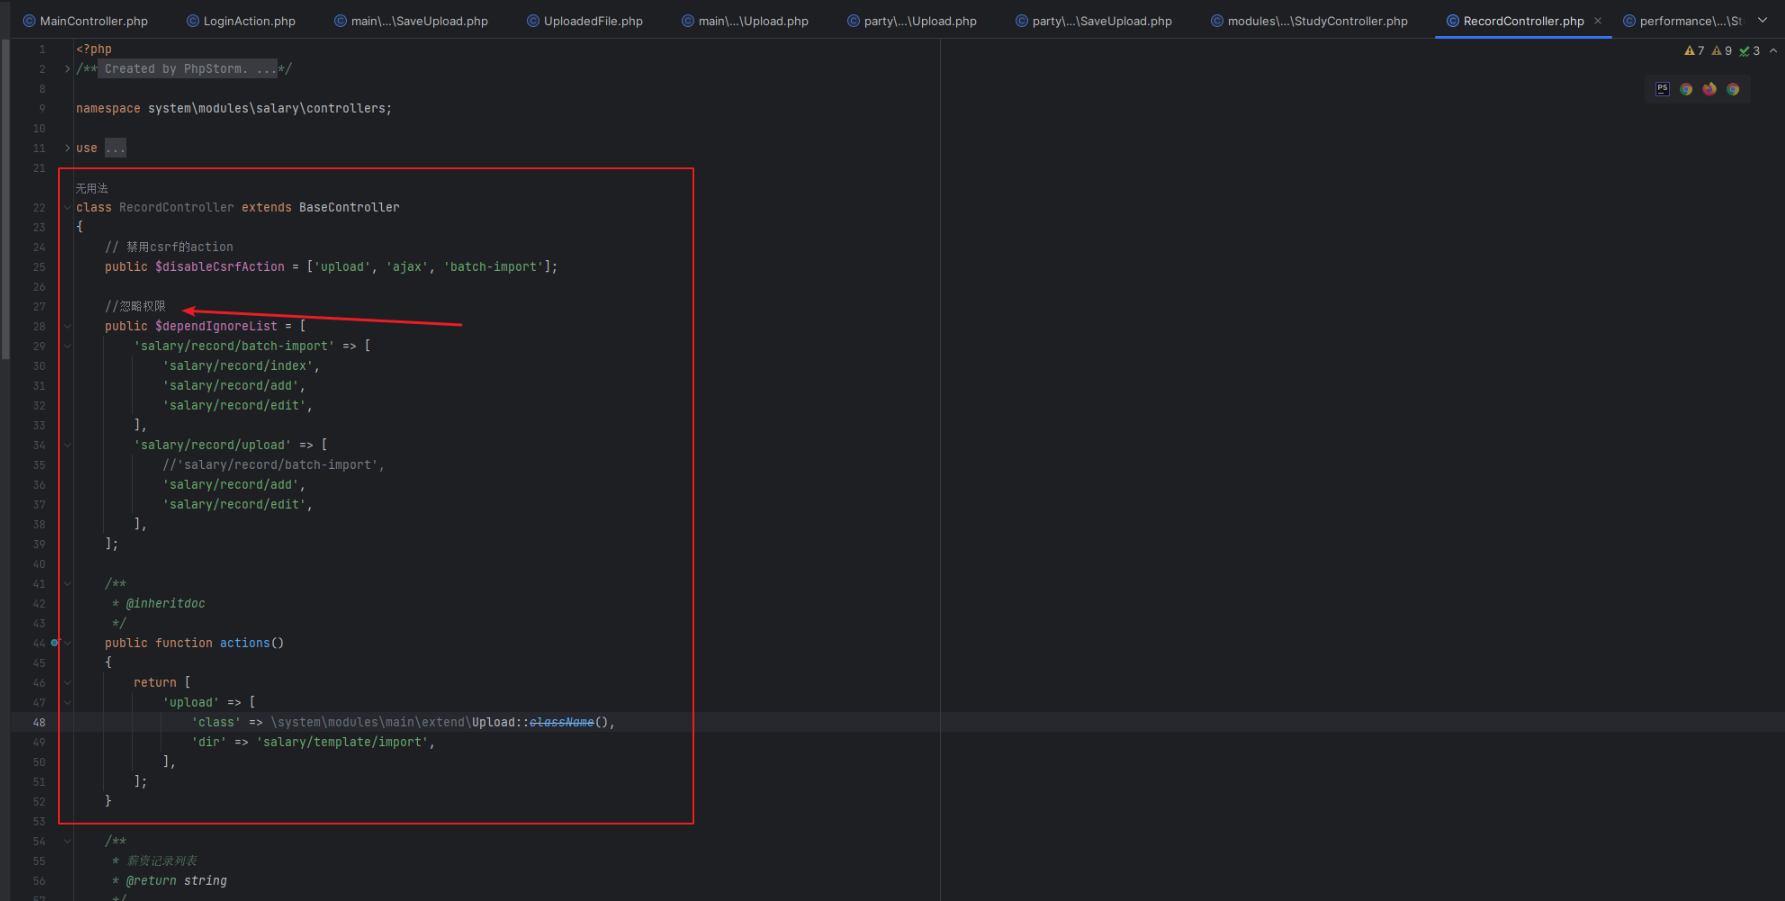Open in Chrome, icon beside PhpStorm icon
Viewport: 1785px width, 901px height.
tap(1686, 89)
